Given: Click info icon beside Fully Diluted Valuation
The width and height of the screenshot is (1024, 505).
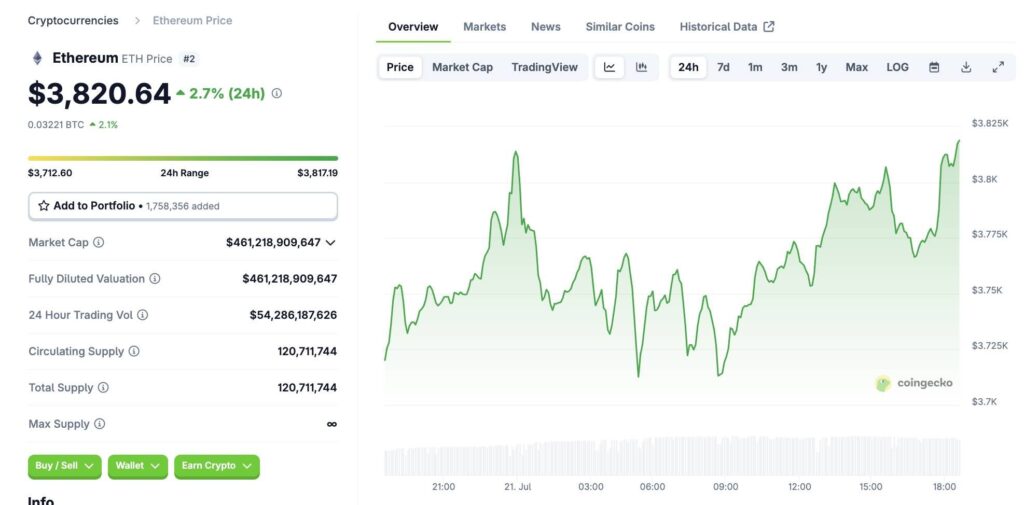Looking at the screenshot, I should point(155,279).
